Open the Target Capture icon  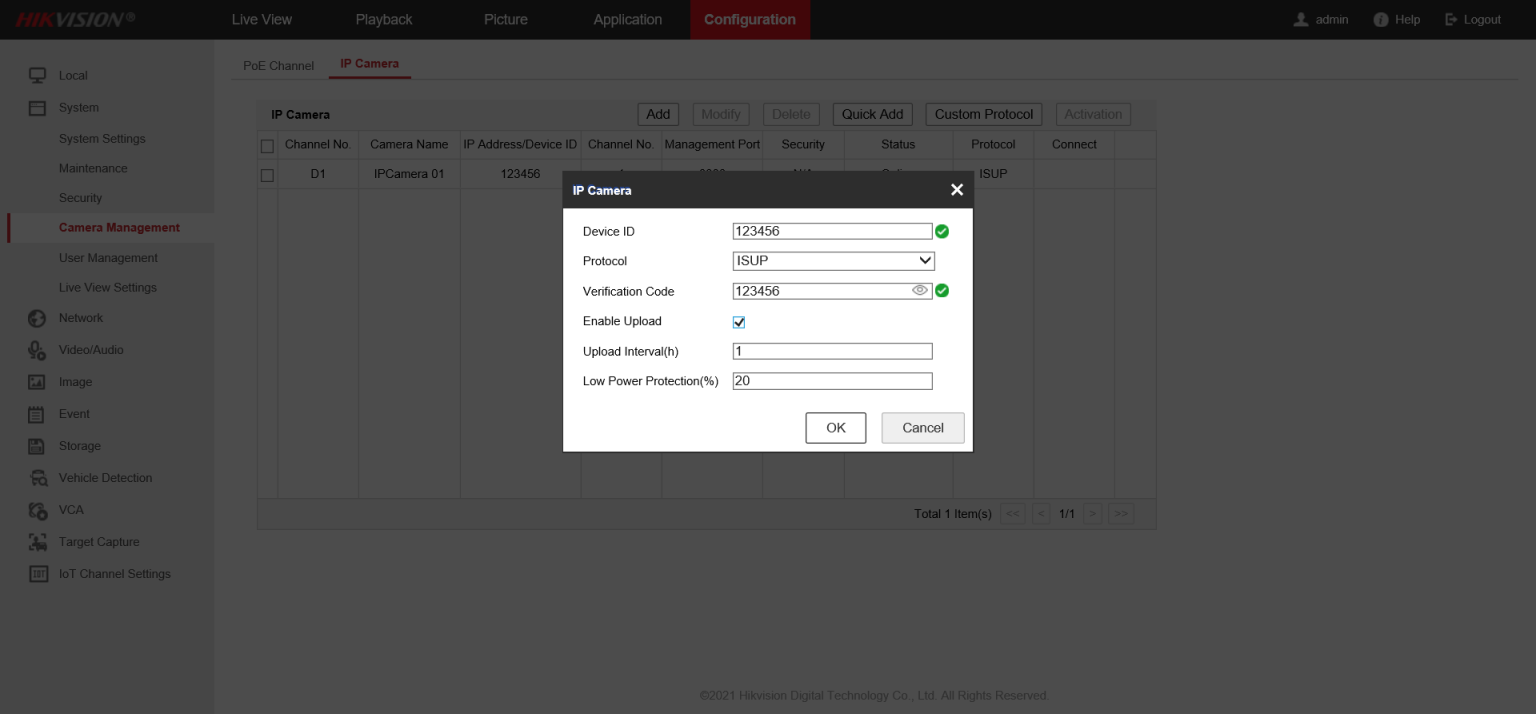tap(37, 542)
